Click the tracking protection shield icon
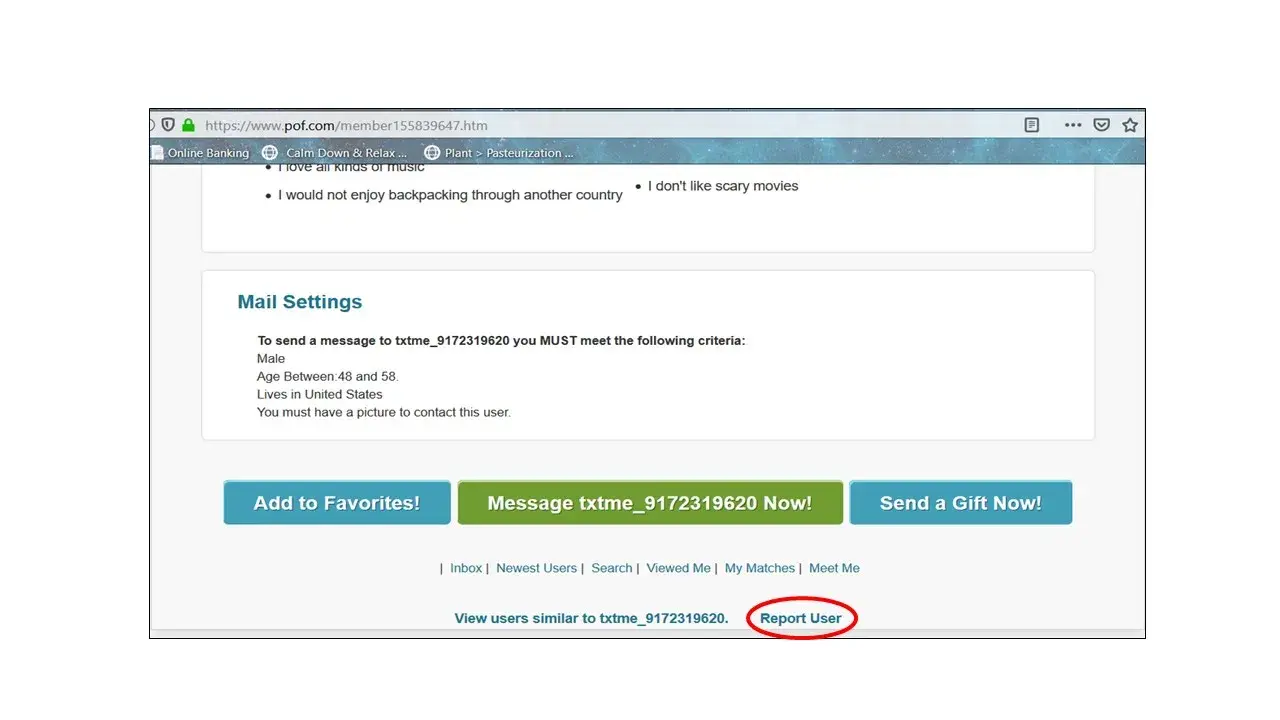The image size is (1280, 720). (x=168, y=125)
